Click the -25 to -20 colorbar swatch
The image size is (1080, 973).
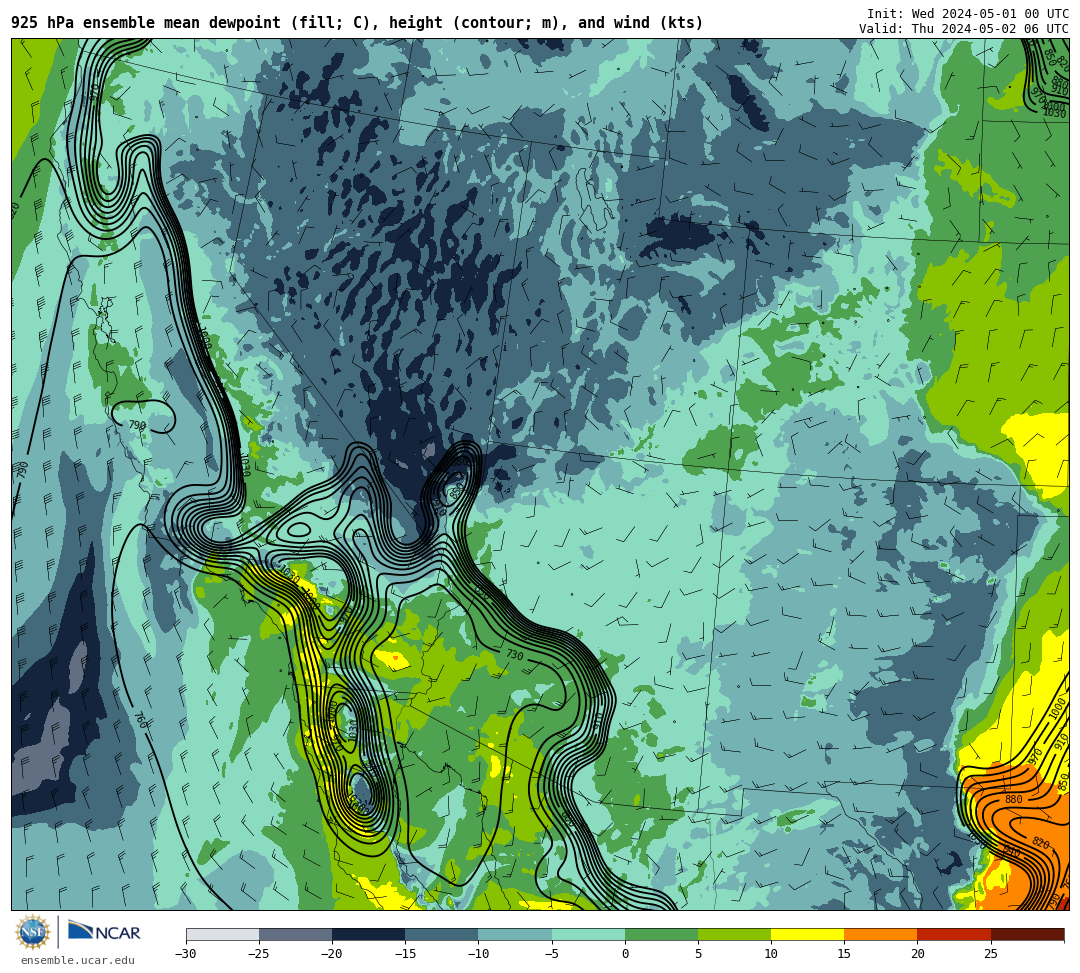point(295,934)
